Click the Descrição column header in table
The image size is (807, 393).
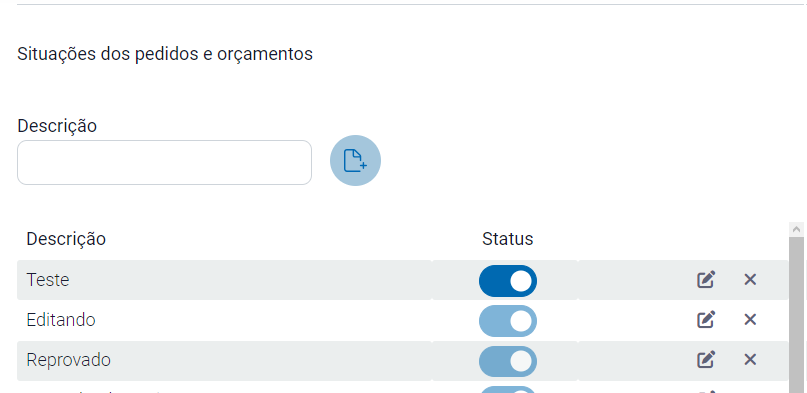click(x=66, y=239)
